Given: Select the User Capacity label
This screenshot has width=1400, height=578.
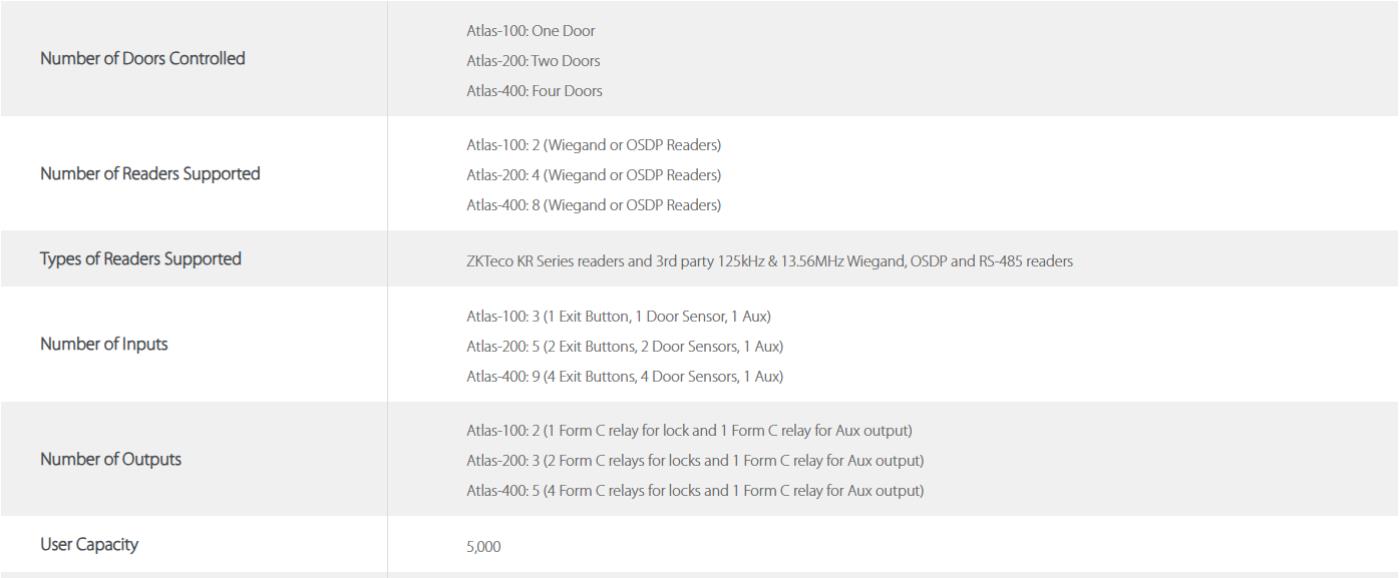Looking at the screenshot, I should pyautogui.click(x=90, y=546).
